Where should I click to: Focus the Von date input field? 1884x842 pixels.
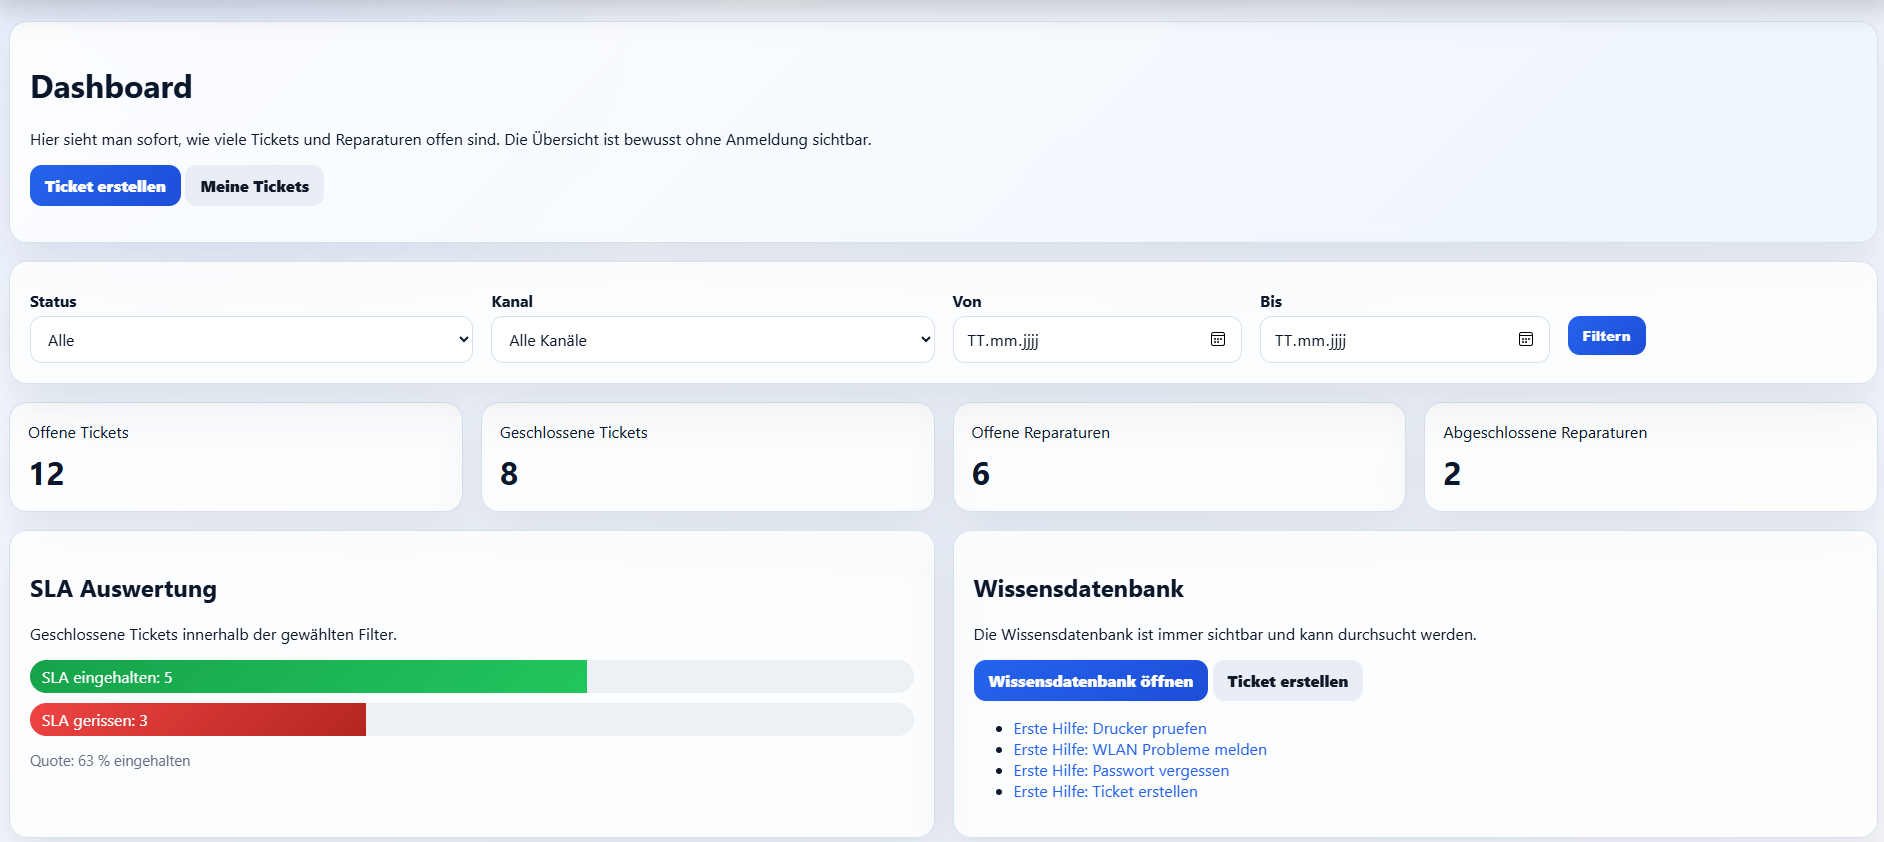1097,340
